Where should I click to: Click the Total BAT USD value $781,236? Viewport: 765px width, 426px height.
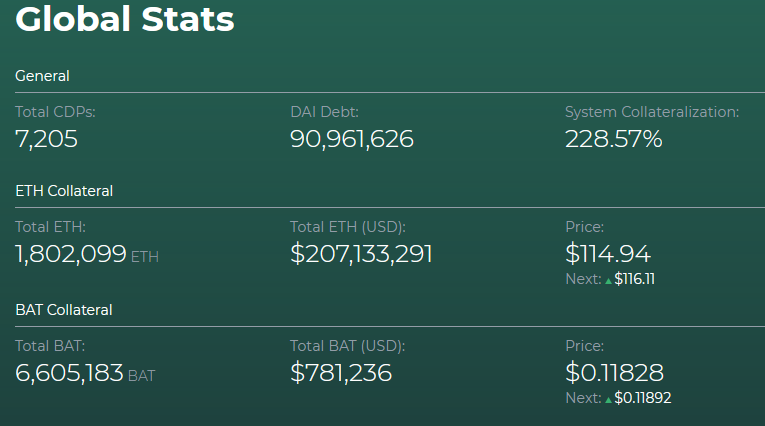click(341, 373)
